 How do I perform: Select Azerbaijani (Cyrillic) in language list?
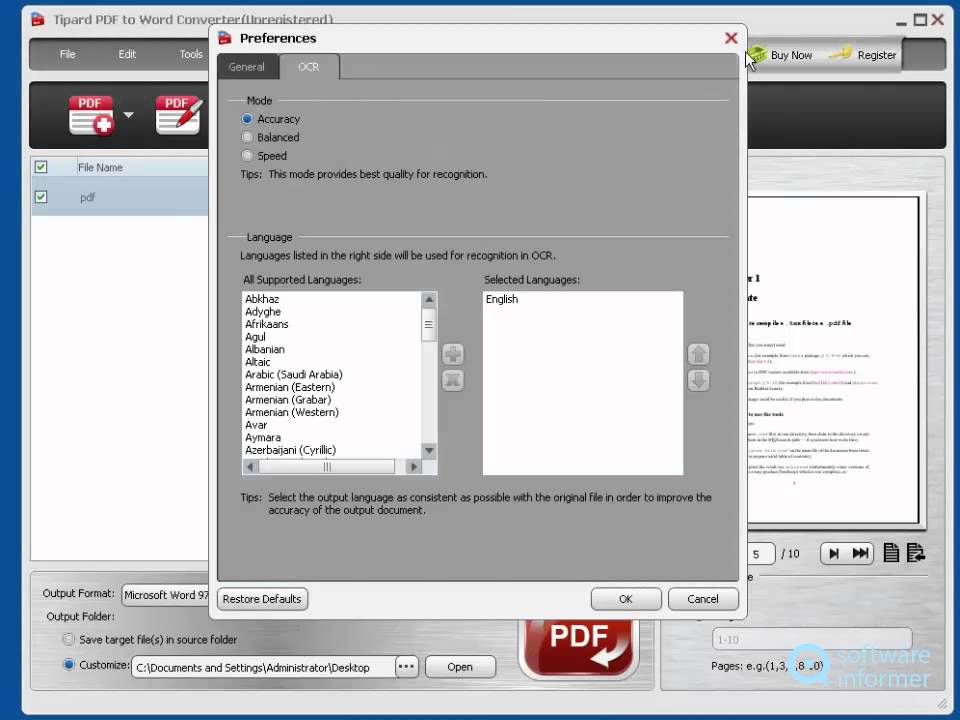pyautogui.click(x=290, y=450)
